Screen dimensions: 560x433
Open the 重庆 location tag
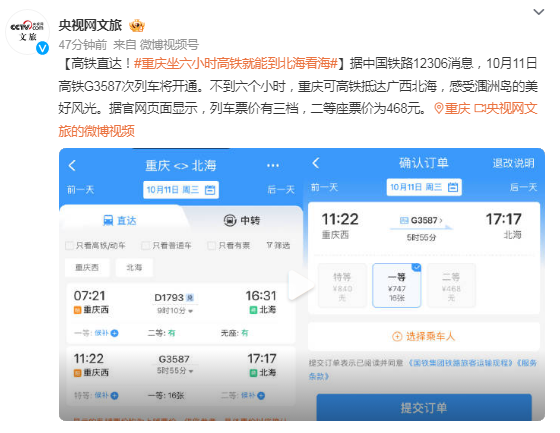[452, 108]
